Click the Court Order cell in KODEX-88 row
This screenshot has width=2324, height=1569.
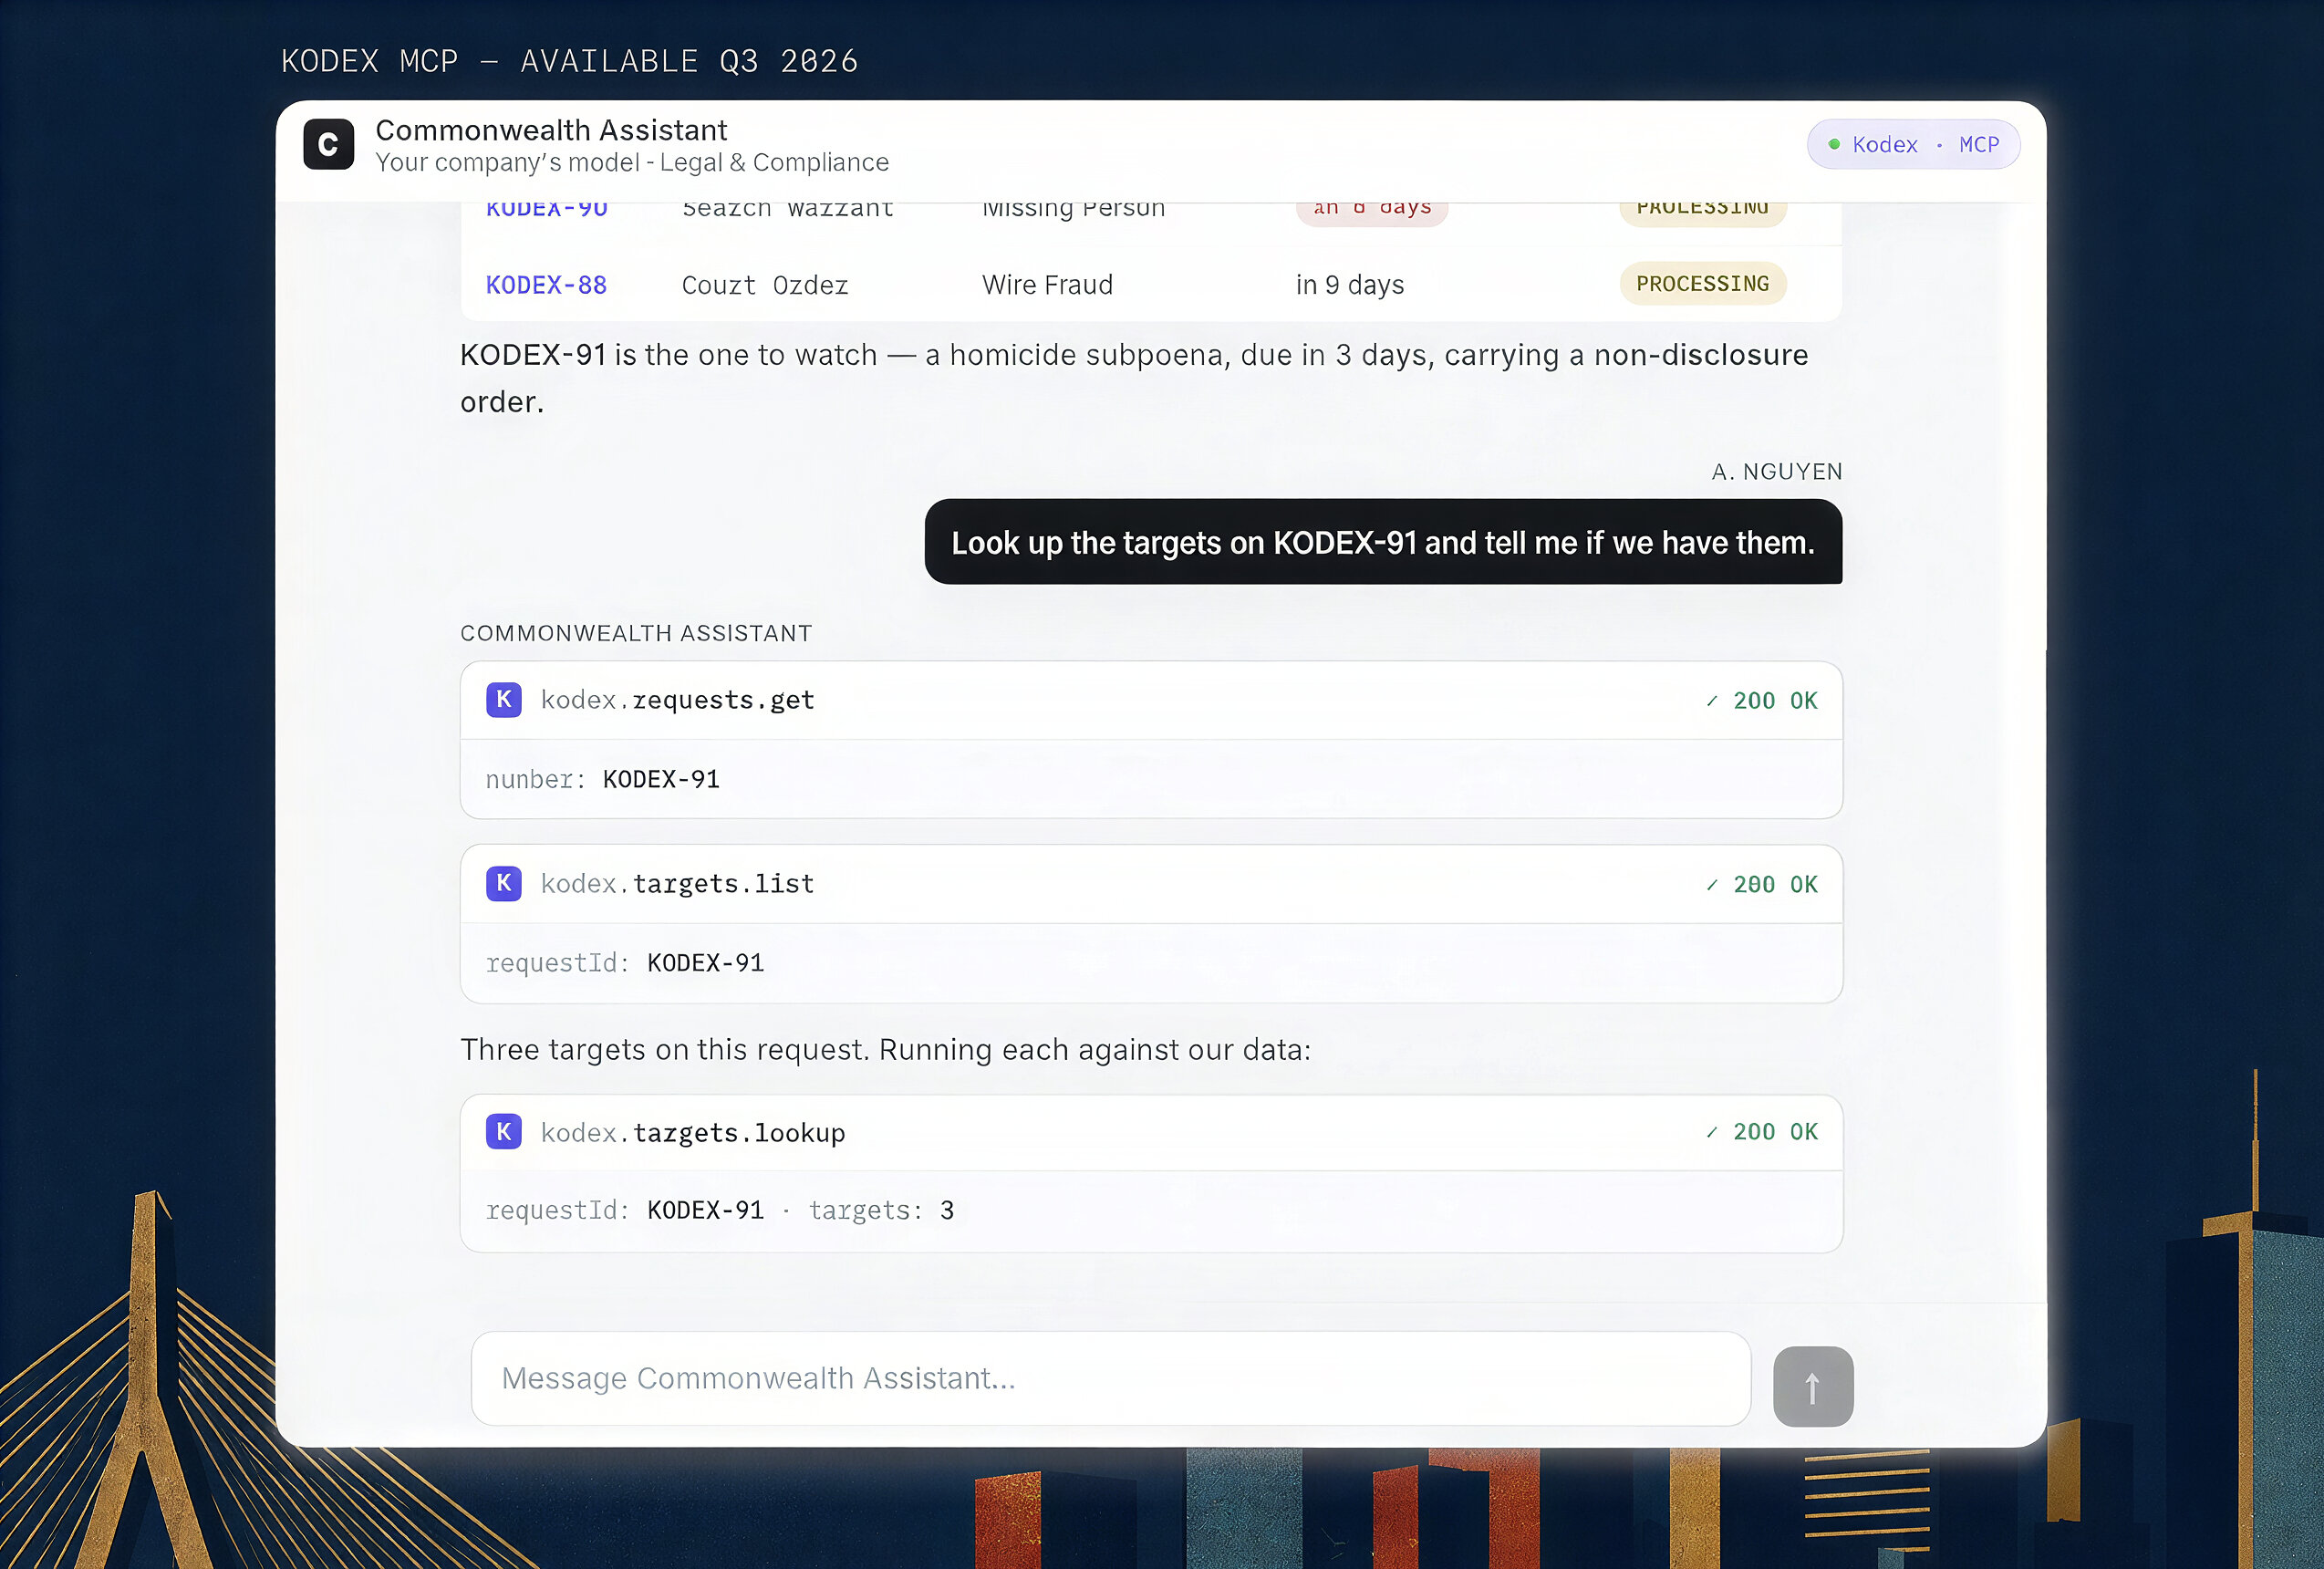point(765,285)
